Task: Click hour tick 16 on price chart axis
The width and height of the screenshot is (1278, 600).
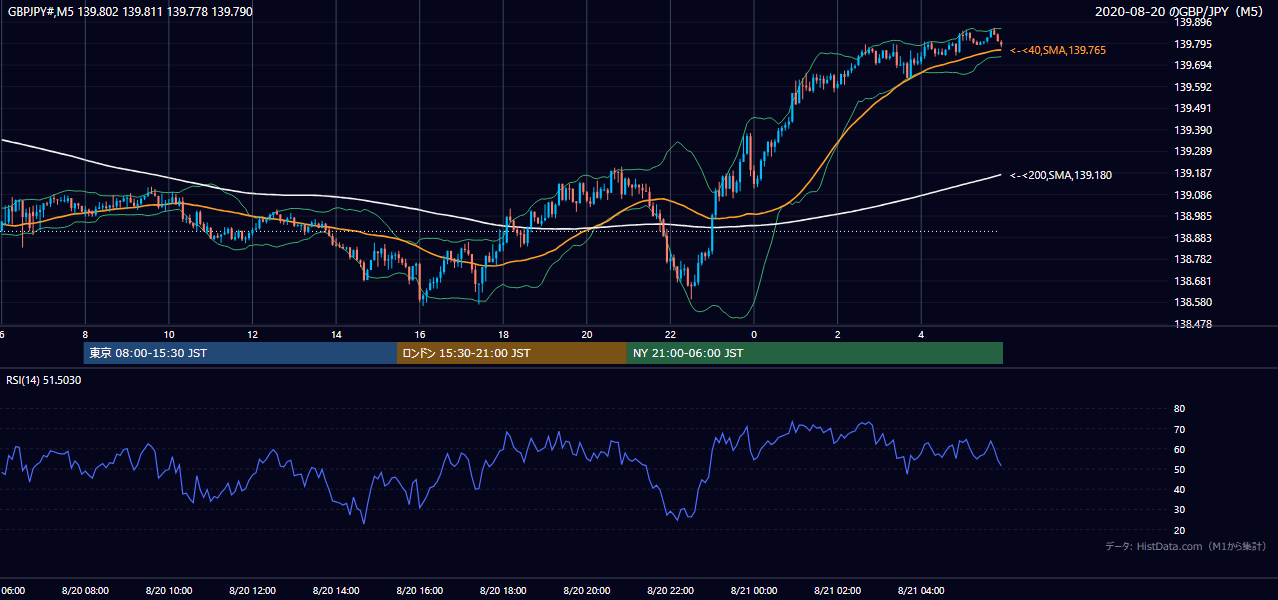Action: click(420, 335)
